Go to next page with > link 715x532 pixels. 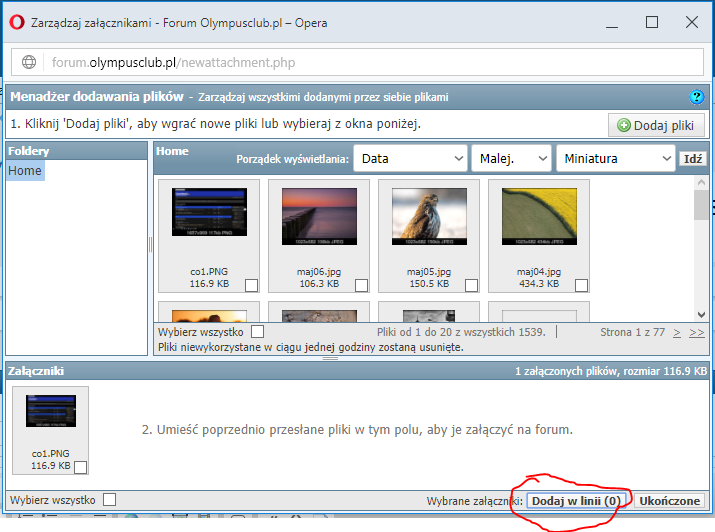tap(677, 332)
